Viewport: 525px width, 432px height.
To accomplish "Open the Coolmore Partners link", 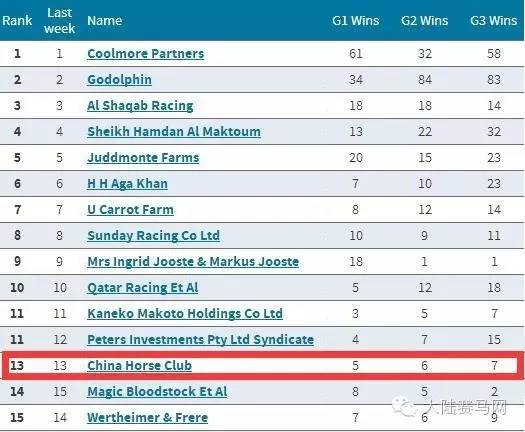I will [x=146, y=54].
